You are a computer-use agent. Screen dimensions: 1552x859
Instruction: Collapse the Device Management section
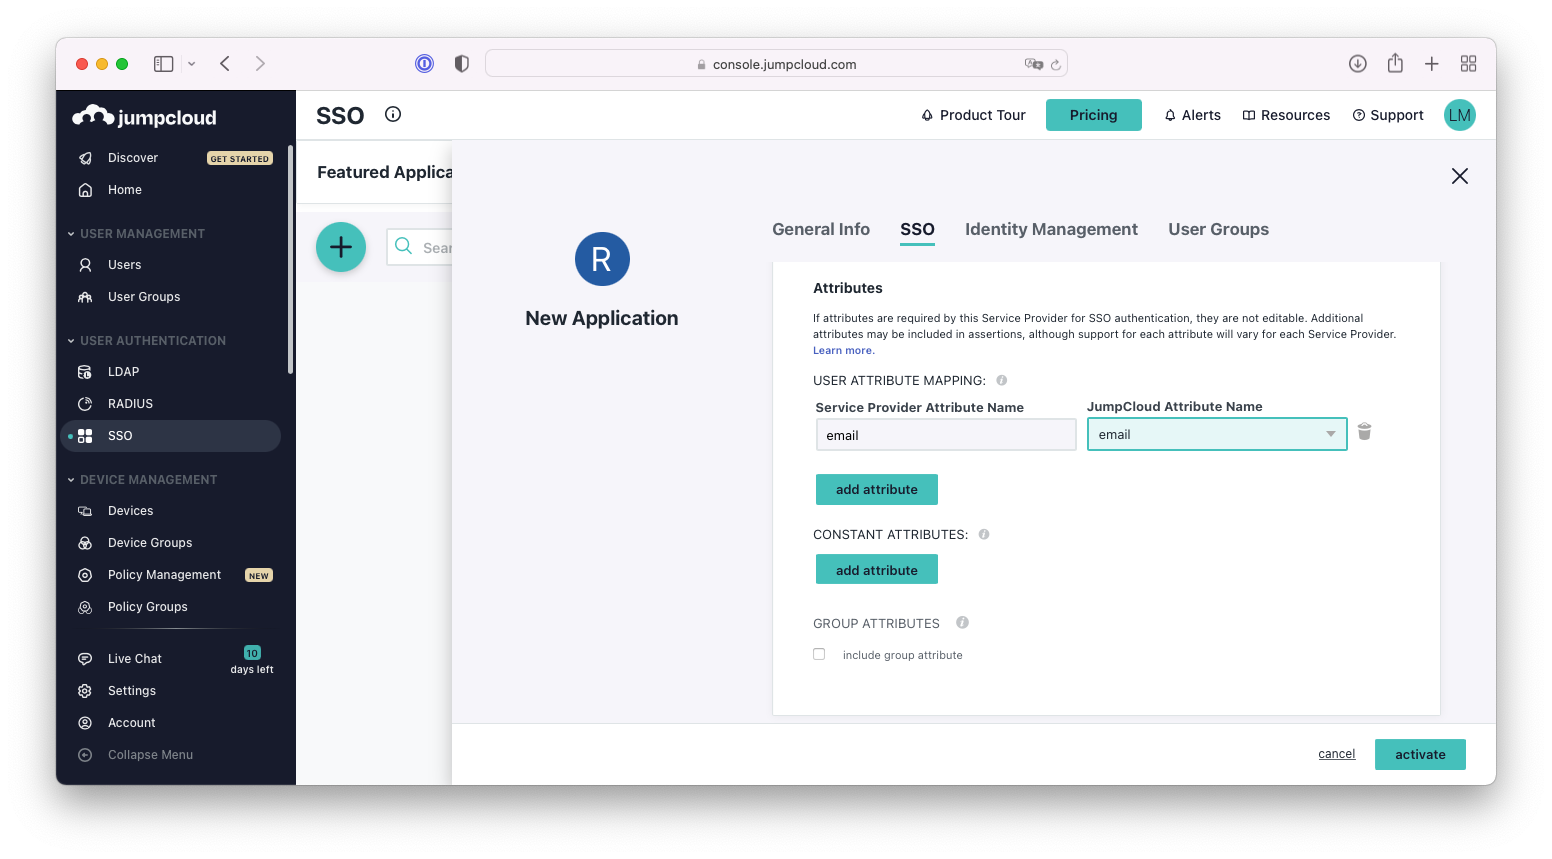[71, 480]
